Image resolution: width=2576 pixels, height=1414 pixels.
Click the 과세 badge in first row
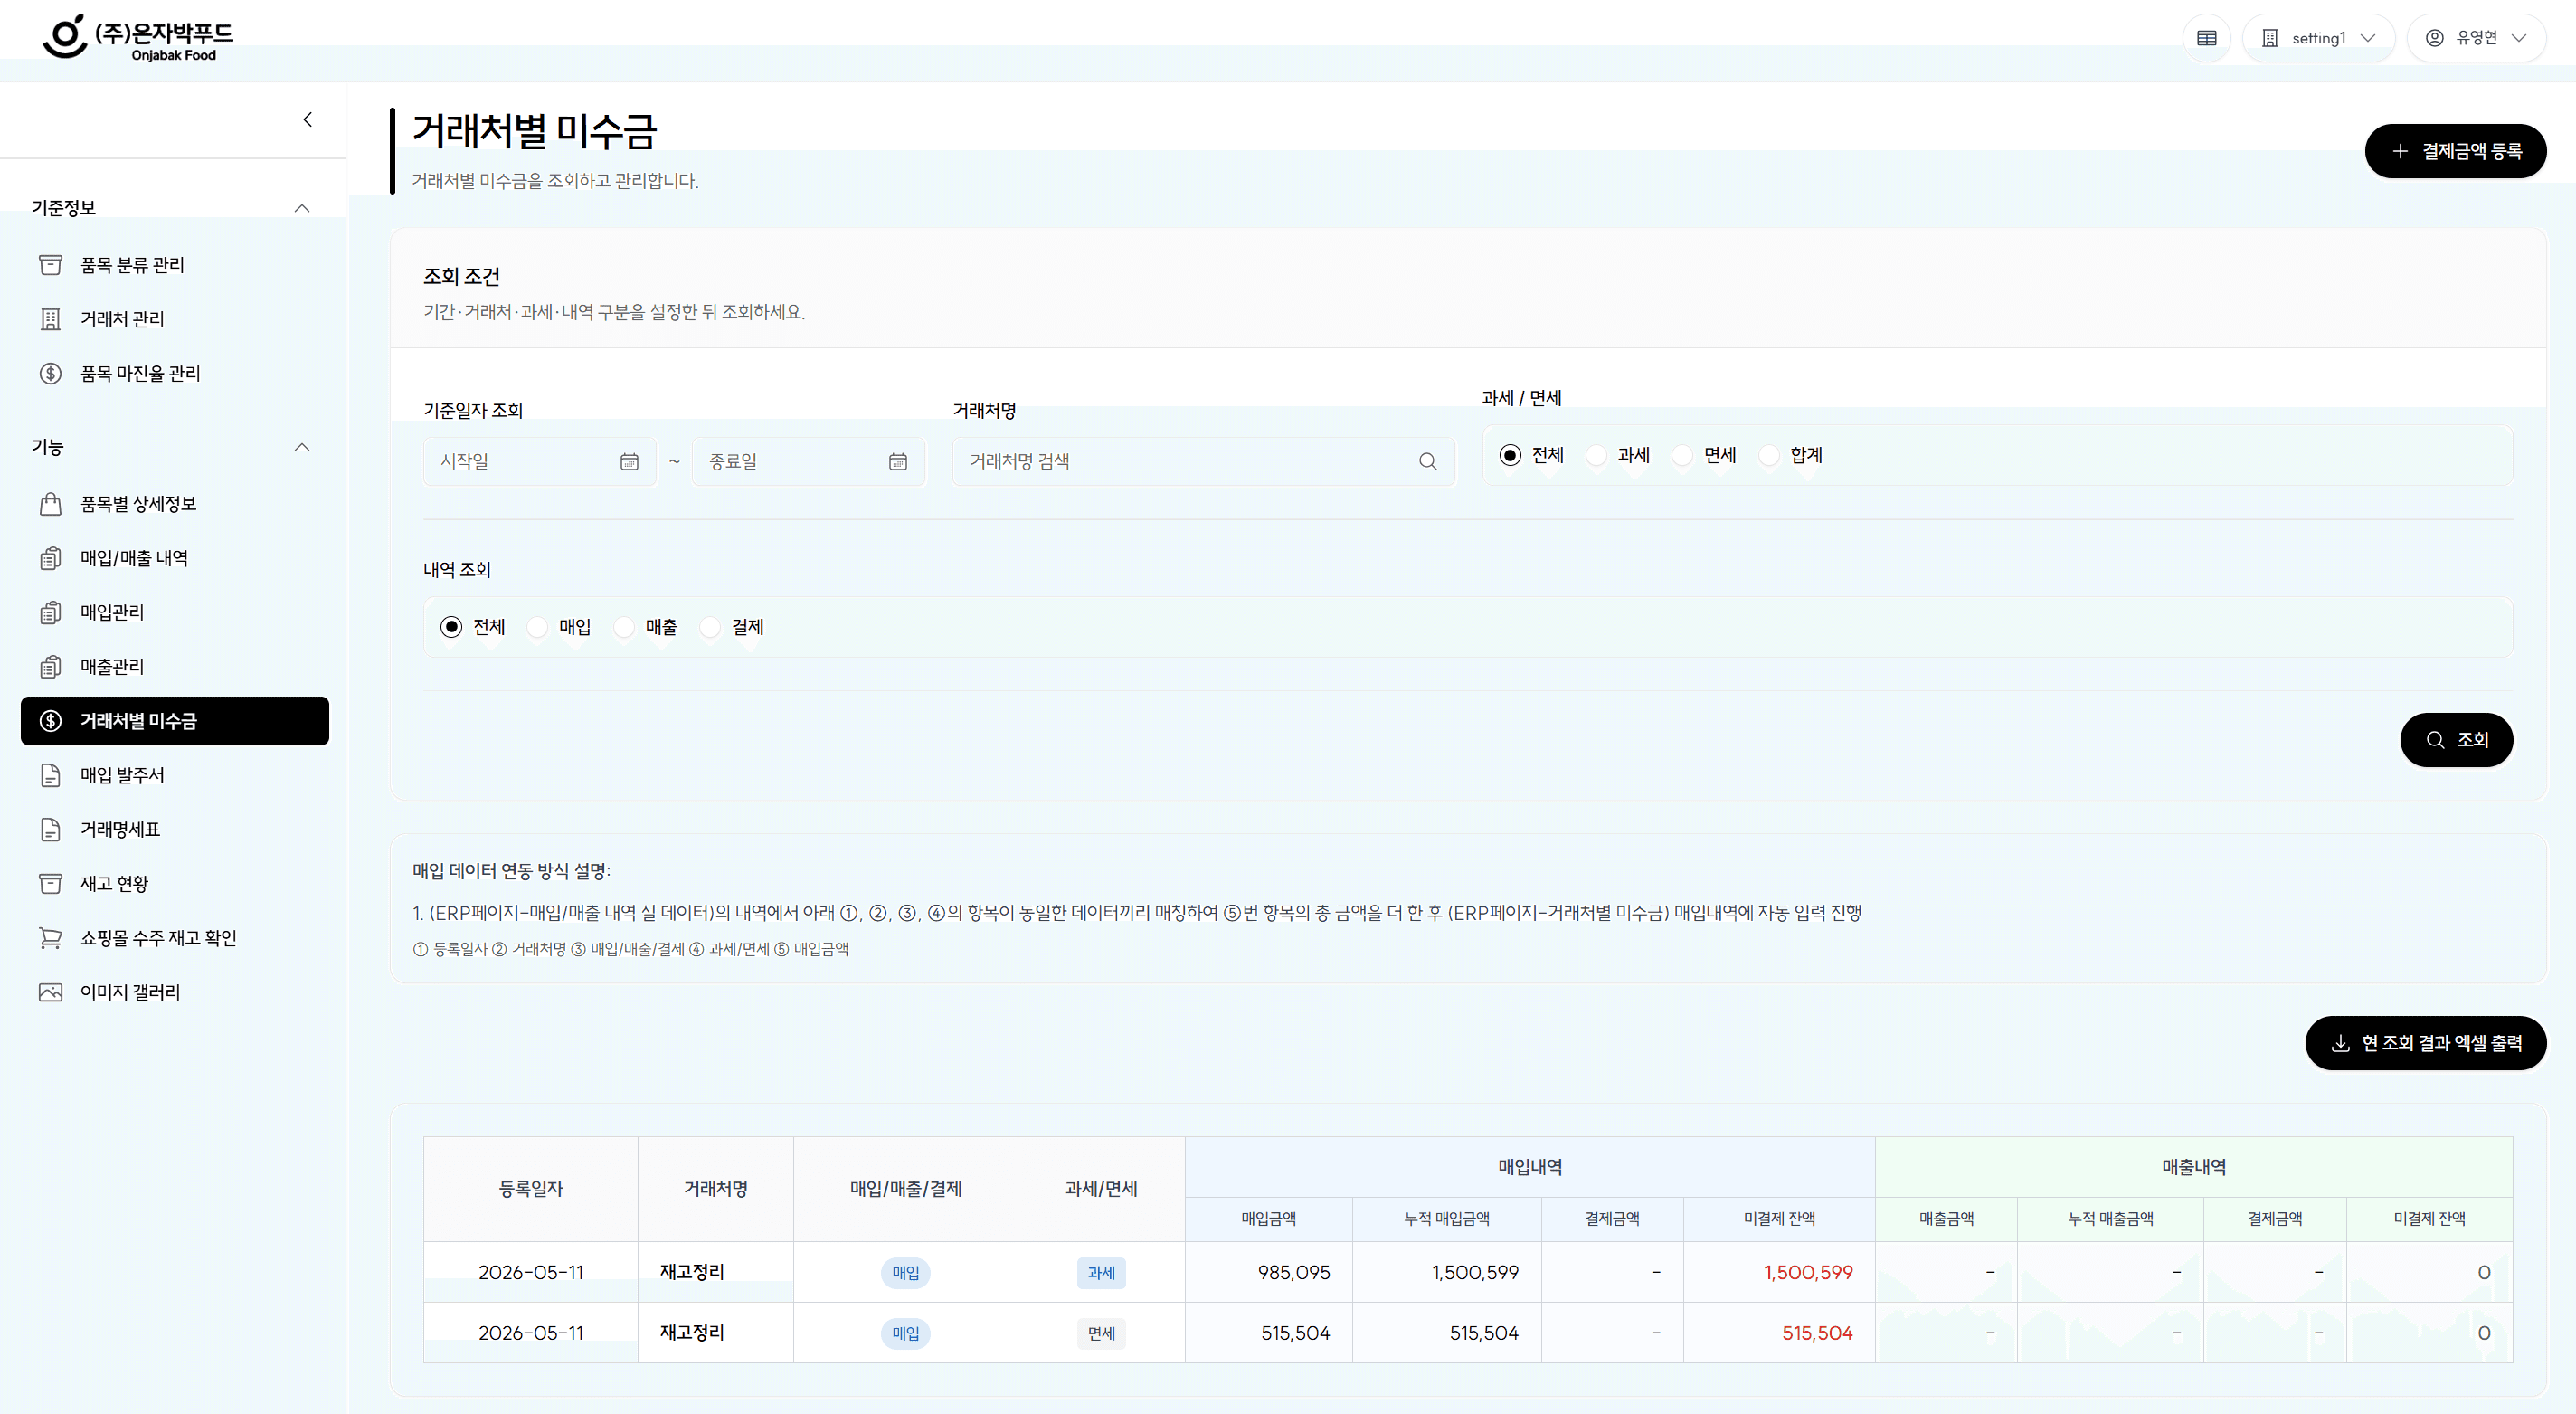coord(1101,1273)
